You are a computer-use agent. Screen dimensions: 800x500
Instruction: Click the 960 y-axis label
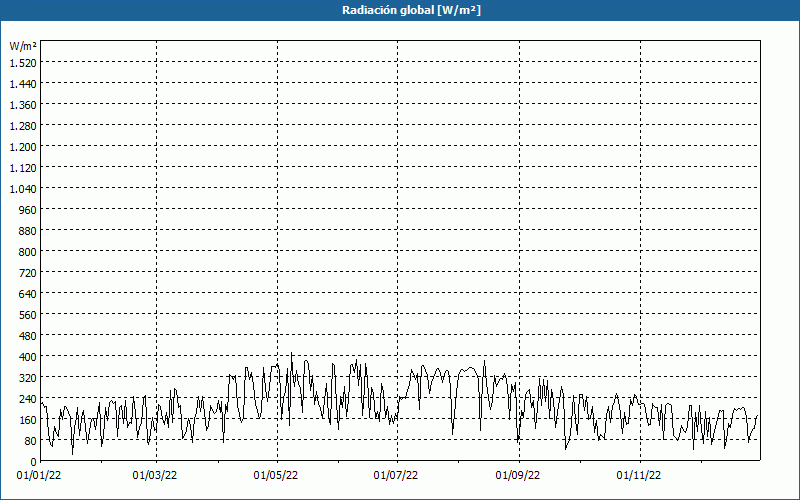coord(28,210)
